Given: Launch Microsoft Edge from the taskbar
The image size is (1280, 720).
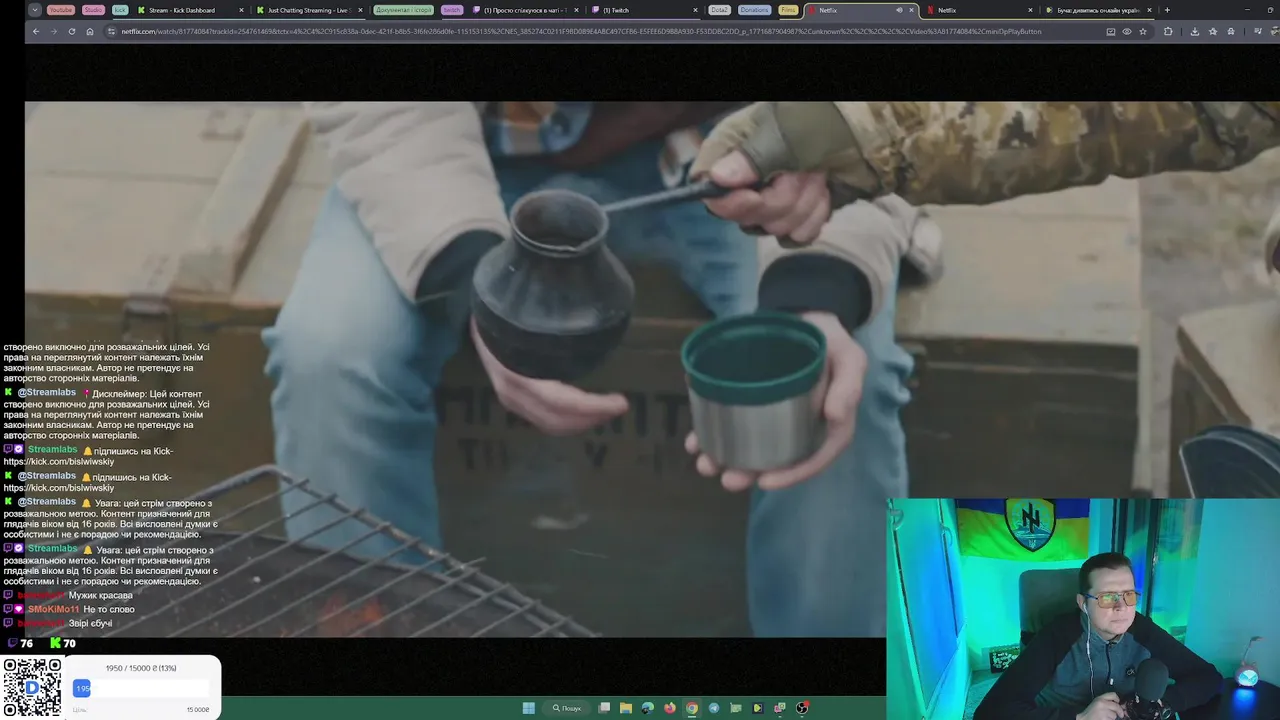Looking at the screenshot, I should 648,708.
